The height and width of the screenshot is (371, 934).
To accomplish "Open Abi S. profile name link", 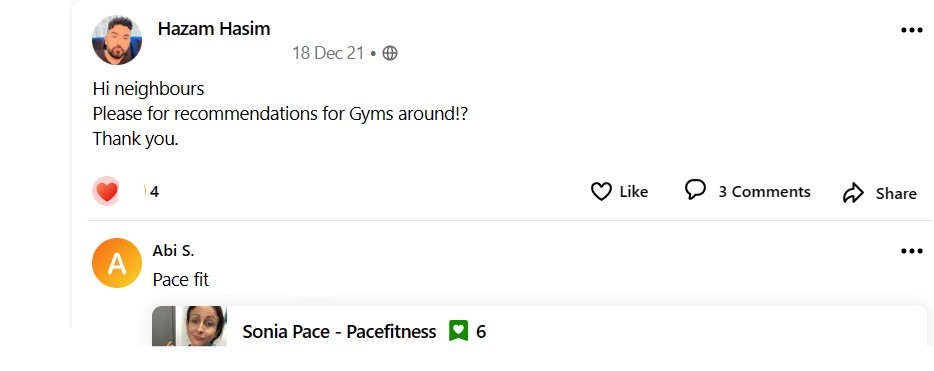I will point(173,251).
